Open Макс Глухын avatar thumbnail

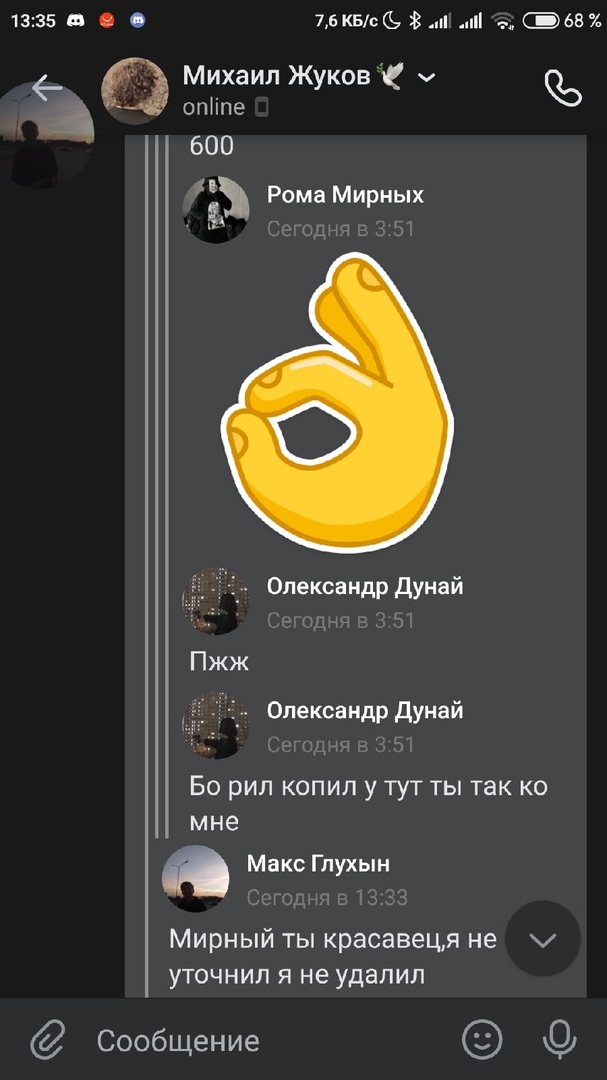pos(196,879)
